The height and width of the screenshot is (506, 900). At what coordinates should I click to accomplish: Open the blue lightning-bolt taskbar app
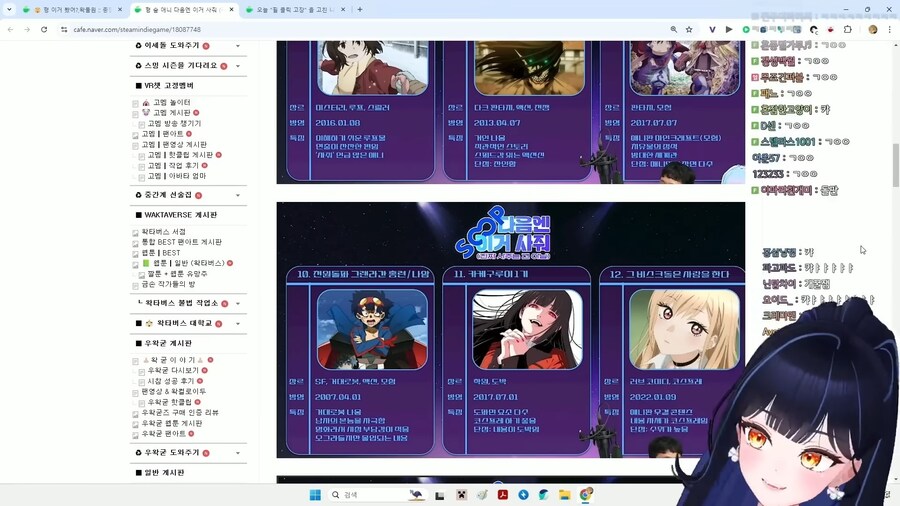523,495
